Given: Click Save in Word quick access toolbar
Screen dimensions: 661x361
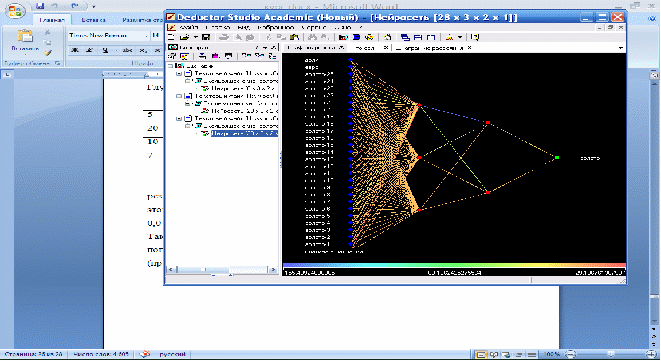Looking at the screenshot, I should [x=40, y=6].
